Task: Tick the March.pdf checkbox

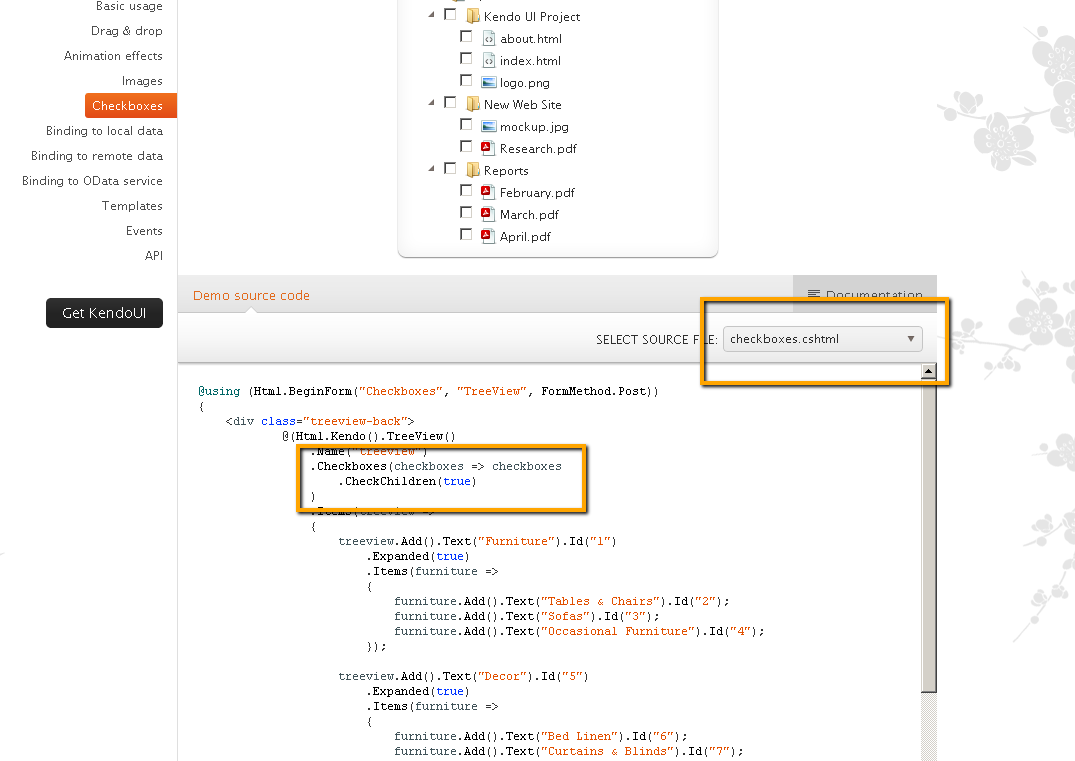Action: [466, 212]
